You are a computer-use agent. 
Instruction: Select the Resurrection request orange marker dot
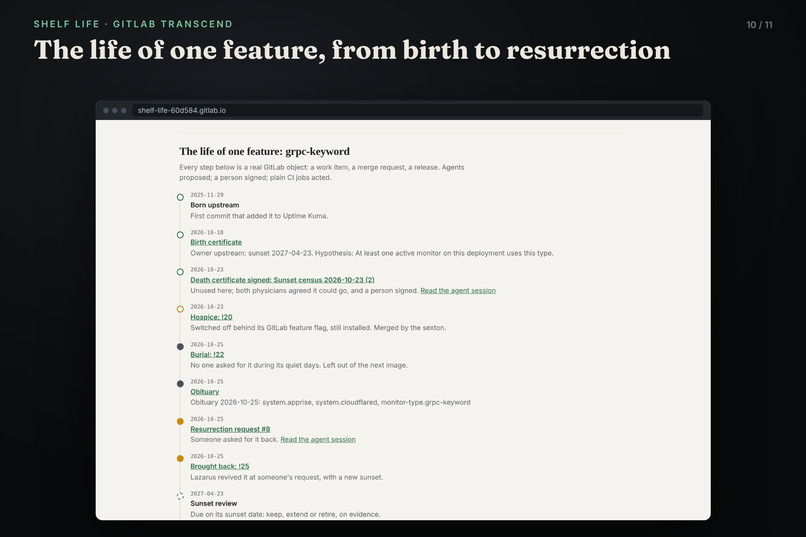pyautogui.click(x=180, y=421)
